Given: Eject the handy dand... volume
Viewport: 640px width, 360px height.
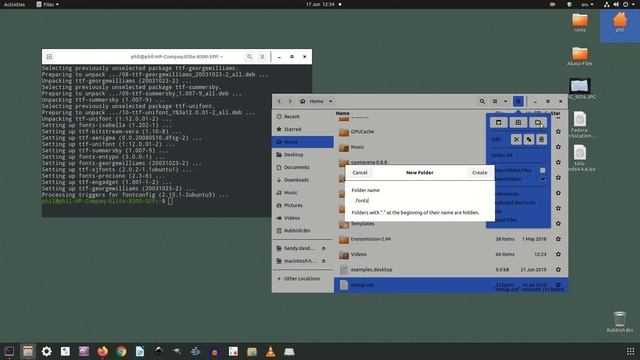Looking at the screenshot, I should pyautogui.click(x=323, y=248).
